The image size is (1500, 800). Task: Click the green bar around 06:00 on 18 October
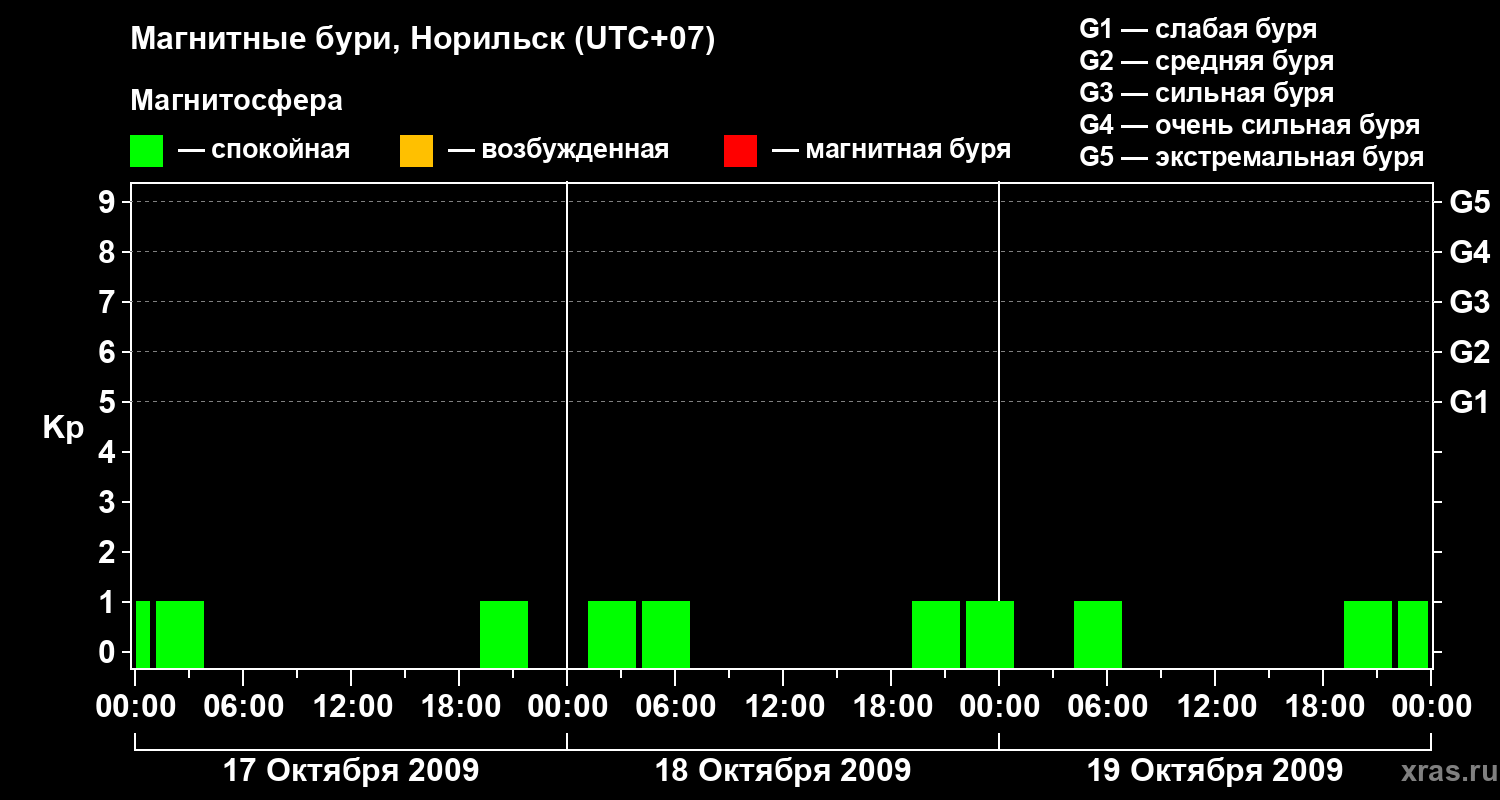tap(666, 634)
